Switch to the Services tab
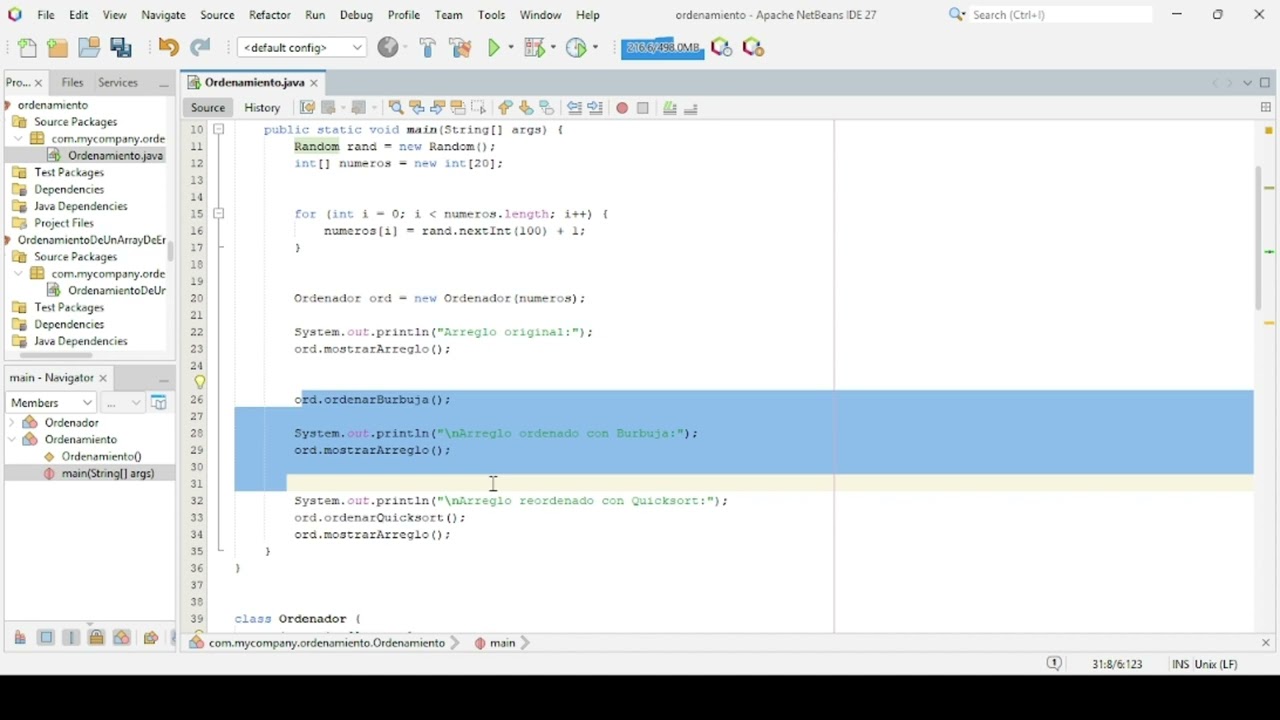The height and width of the screenshot is (720, 1280). point(117,83)
